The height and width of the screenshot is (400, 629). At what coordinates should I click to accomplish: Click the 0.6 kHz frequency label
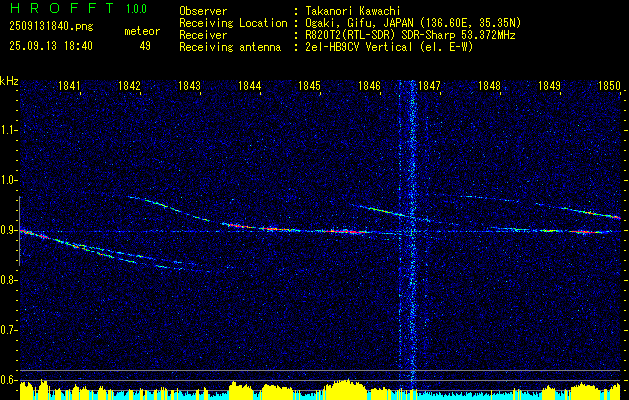tap(8, 380)
